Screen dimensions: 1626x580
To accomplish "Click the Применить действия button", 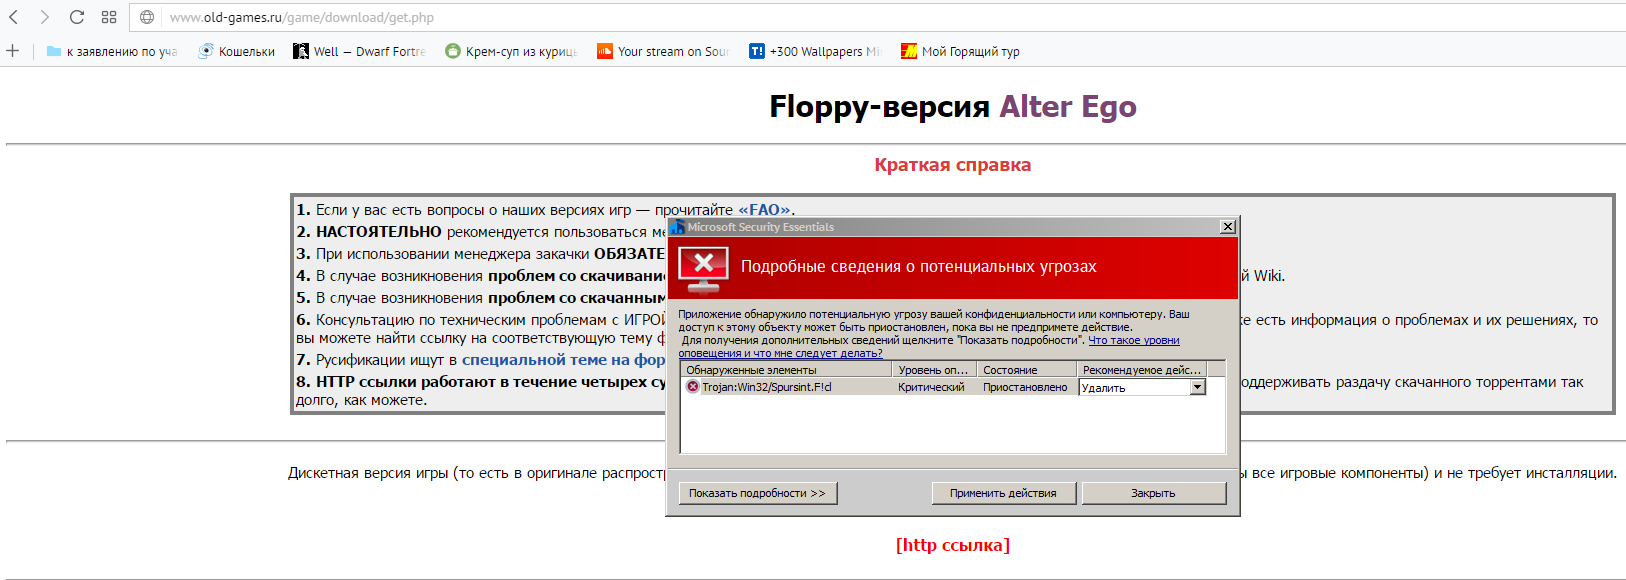I will (x=1003, y=493).
